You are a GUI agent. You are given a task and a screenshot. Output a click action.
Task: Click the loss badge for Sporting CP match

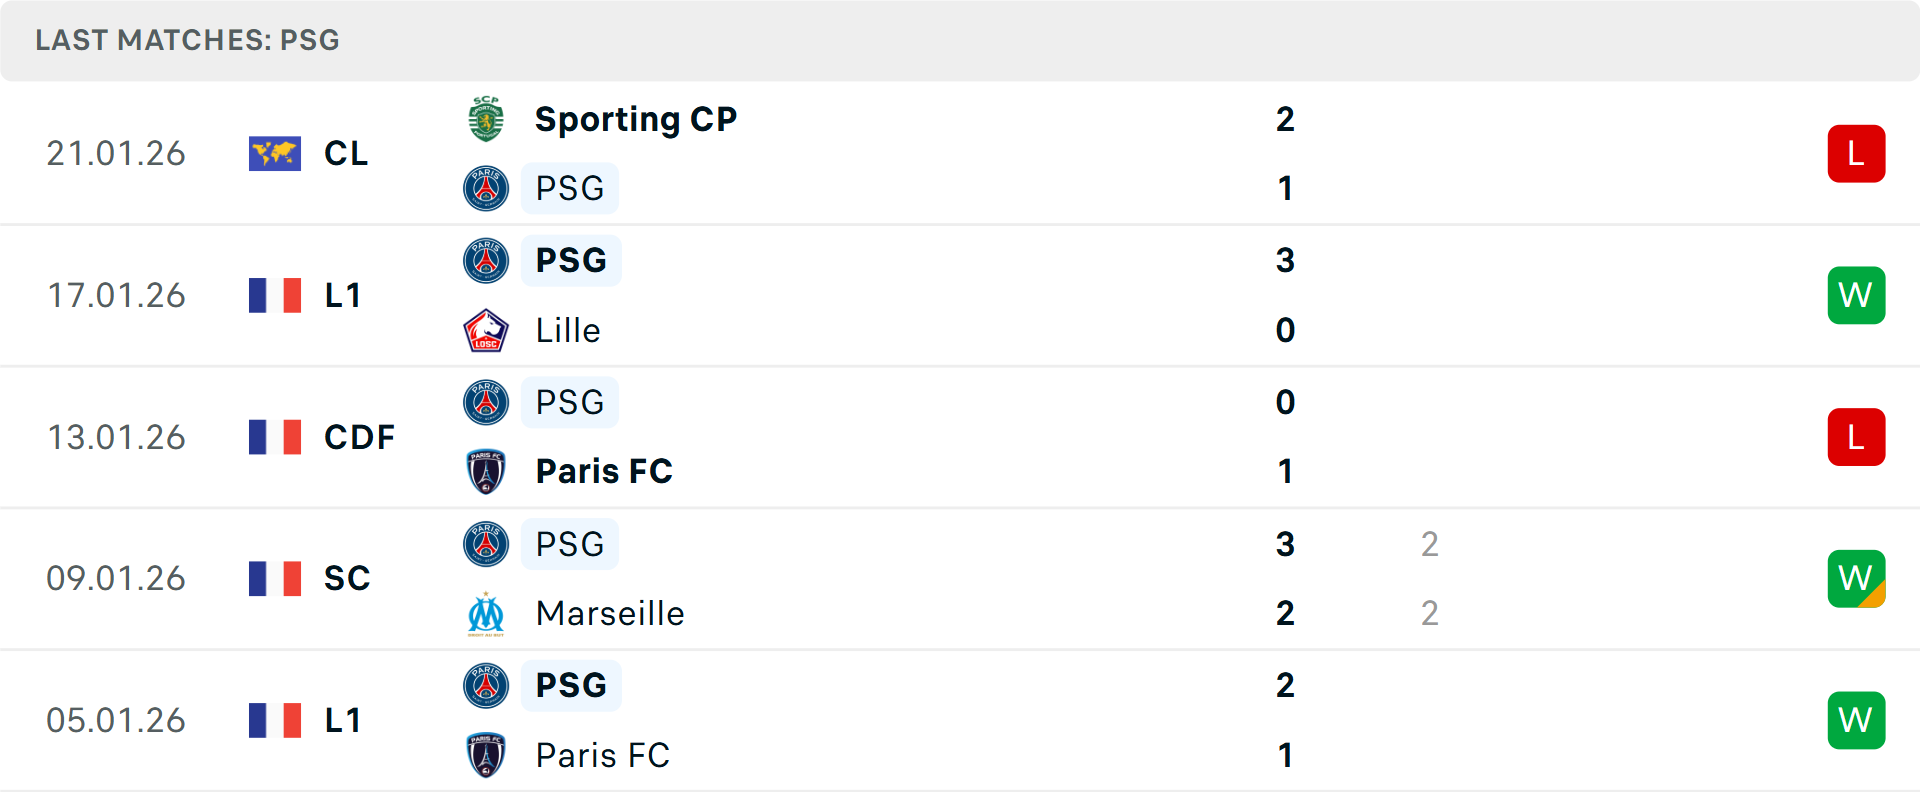coord(1856,153)
